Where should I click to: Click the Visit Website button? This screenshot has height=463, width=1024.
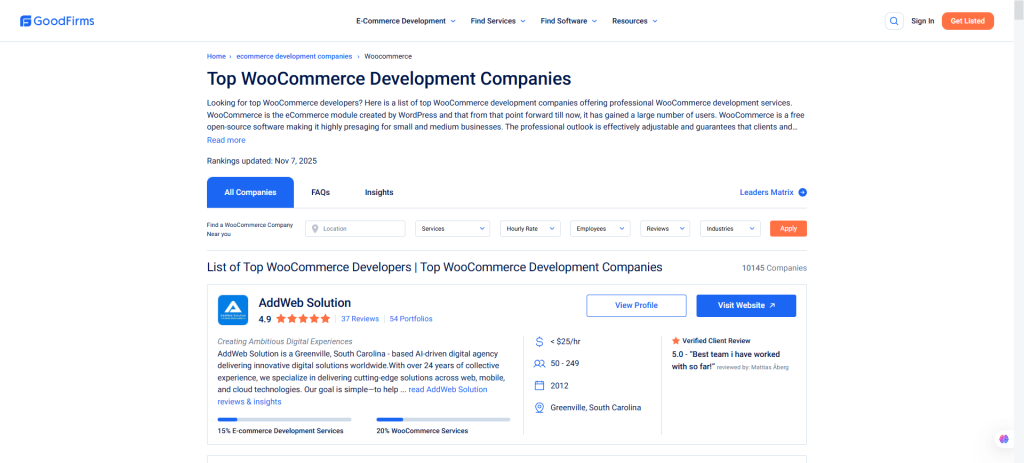[x=746, y=305]
